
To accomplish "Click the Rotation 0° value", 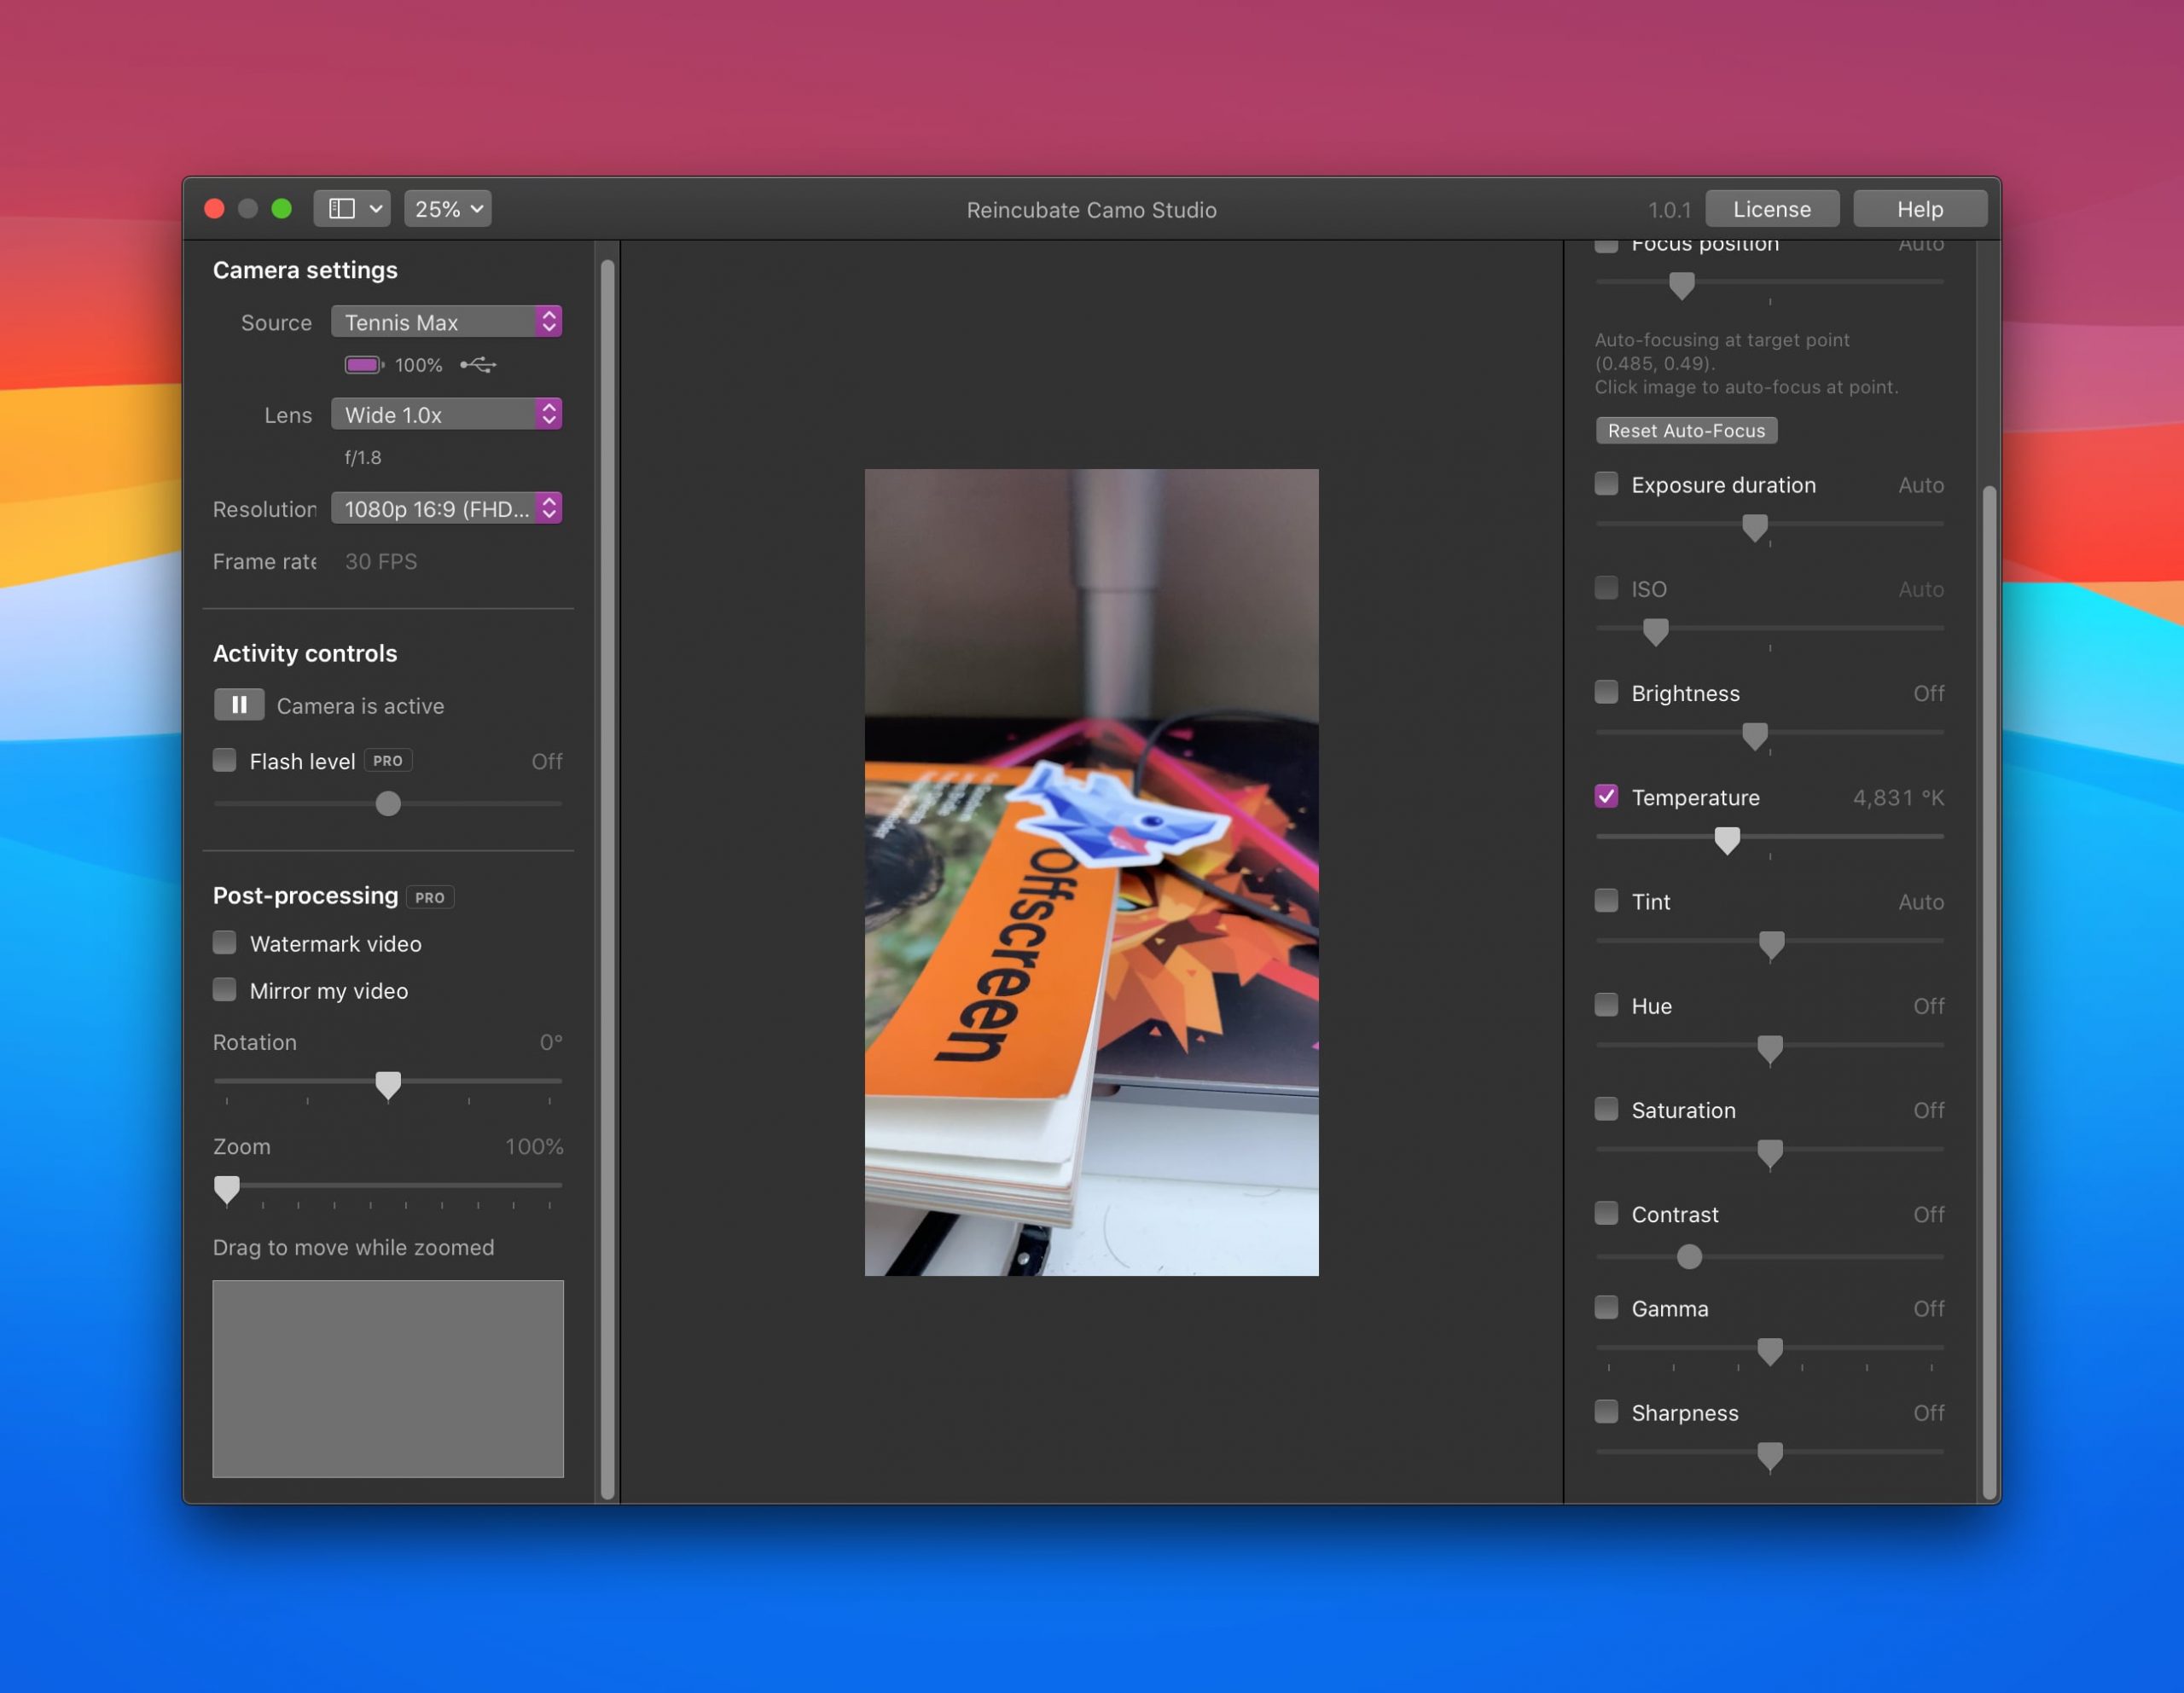I will 551,1042.
